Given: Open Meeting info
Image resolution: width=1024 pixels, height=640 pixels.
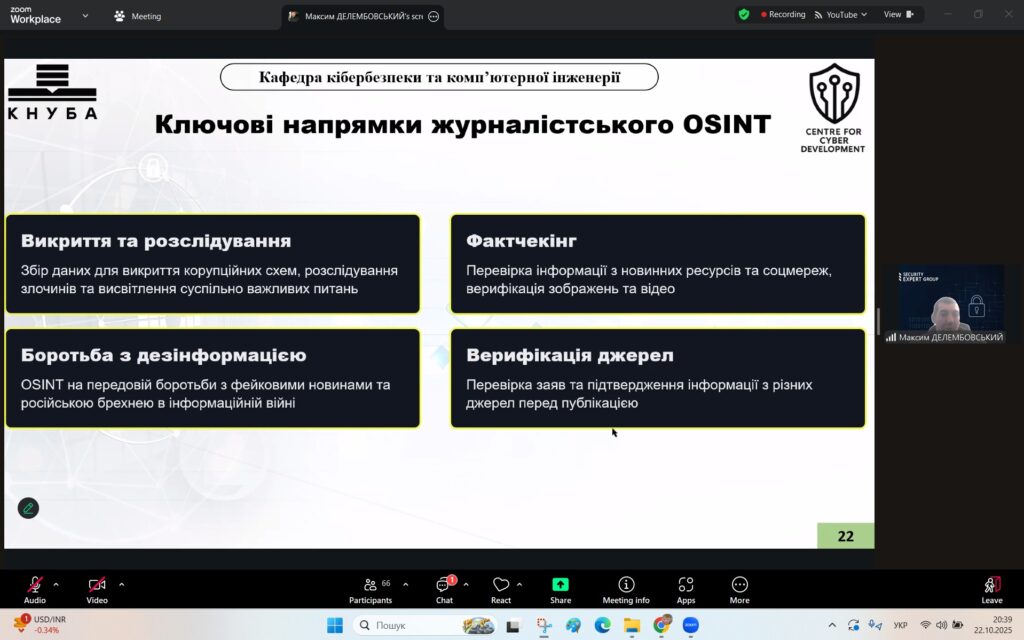Looking at the screenshot, I should click(x=626, y=587).
